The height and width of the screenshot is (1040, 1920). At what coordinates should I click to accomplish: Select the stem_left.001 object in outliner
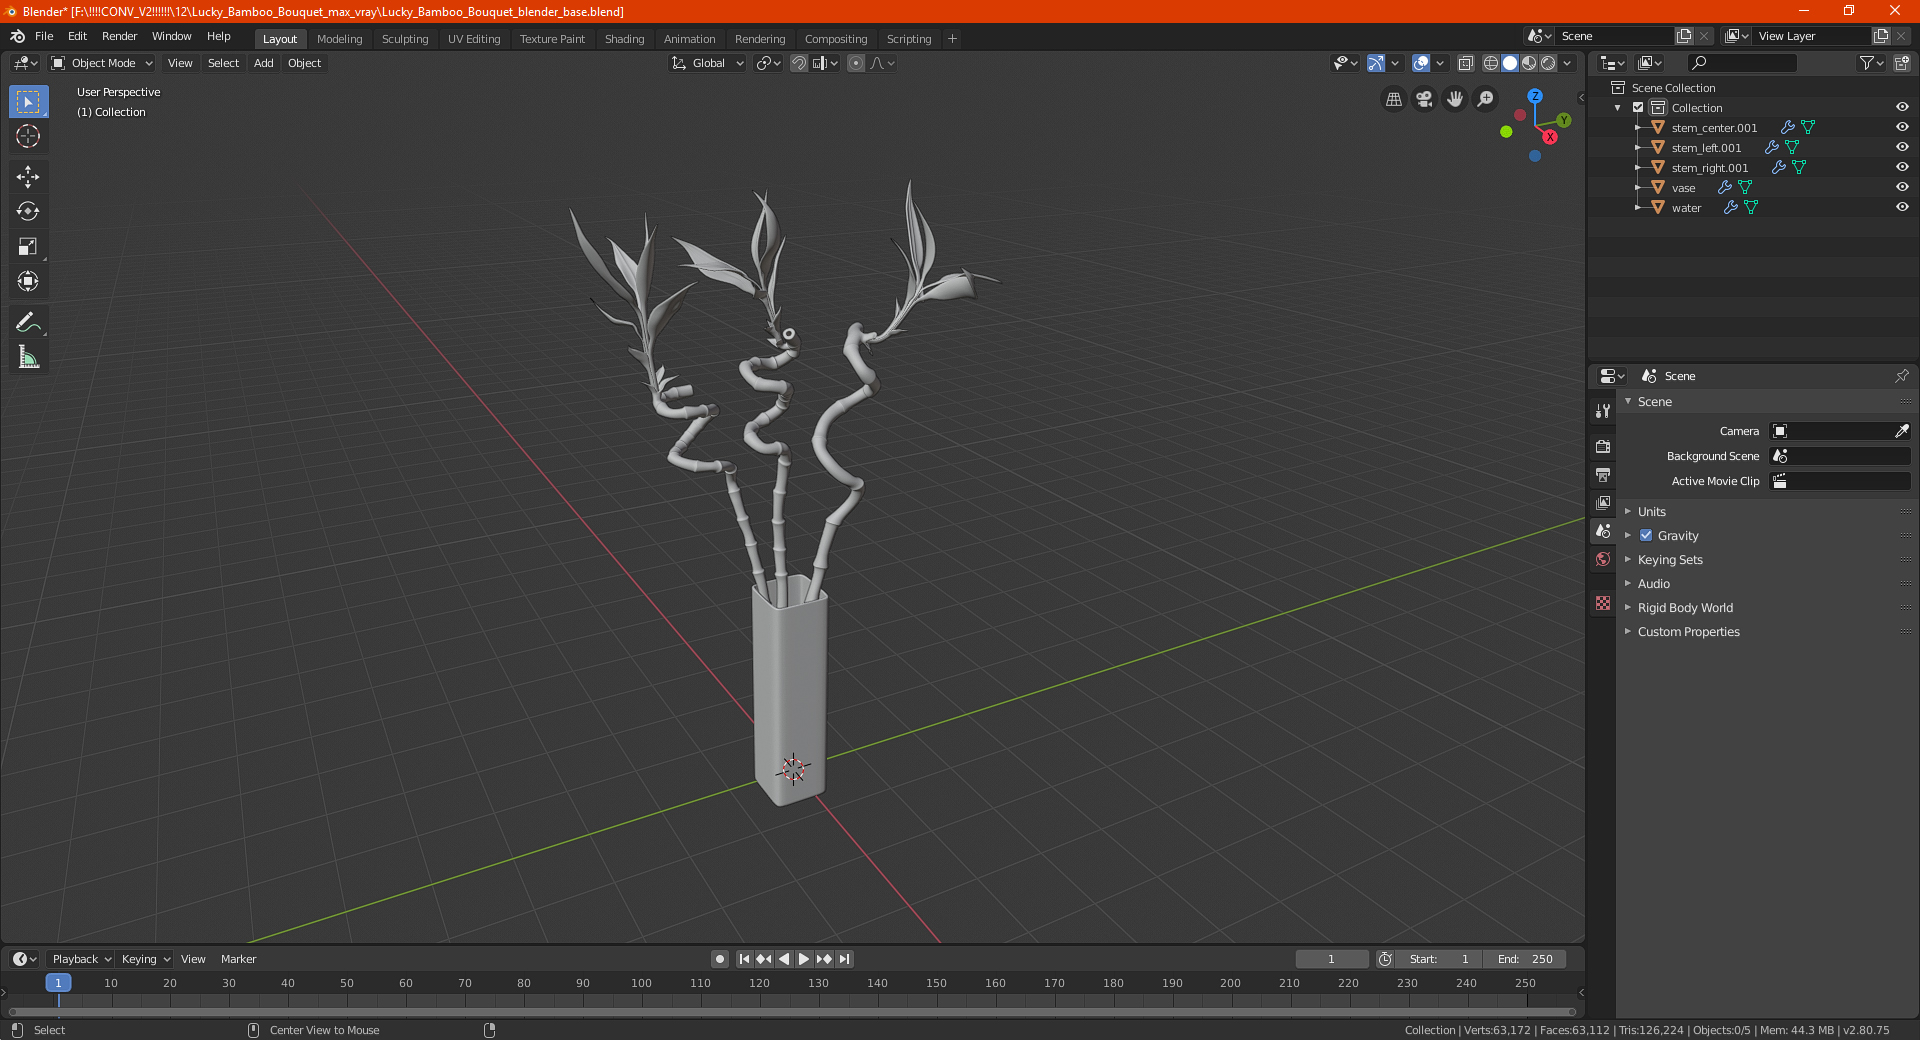(1706, 148)
